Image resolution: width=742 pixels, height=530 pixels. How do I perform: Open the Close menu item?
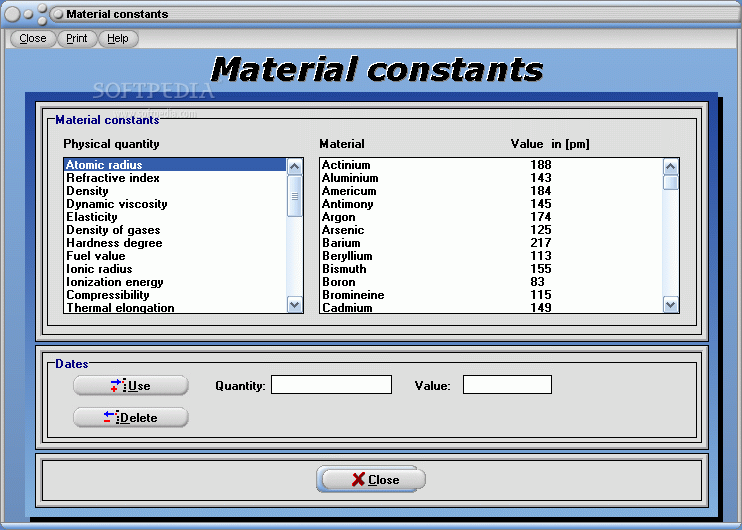(x=33, y=38)
